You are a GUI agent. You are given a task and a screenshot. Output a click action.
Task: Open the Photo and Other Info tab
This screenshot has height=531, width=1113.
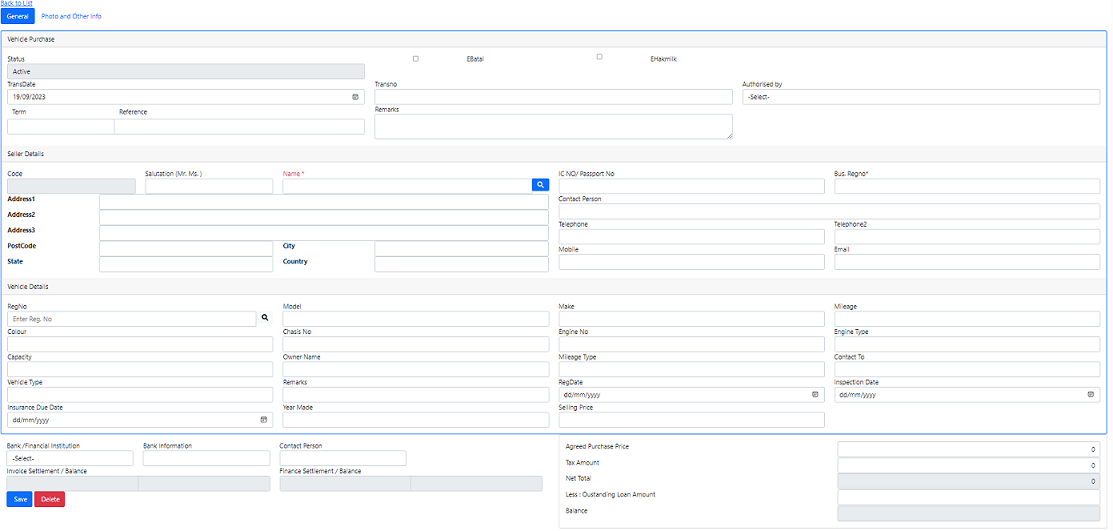click(71, 16)
